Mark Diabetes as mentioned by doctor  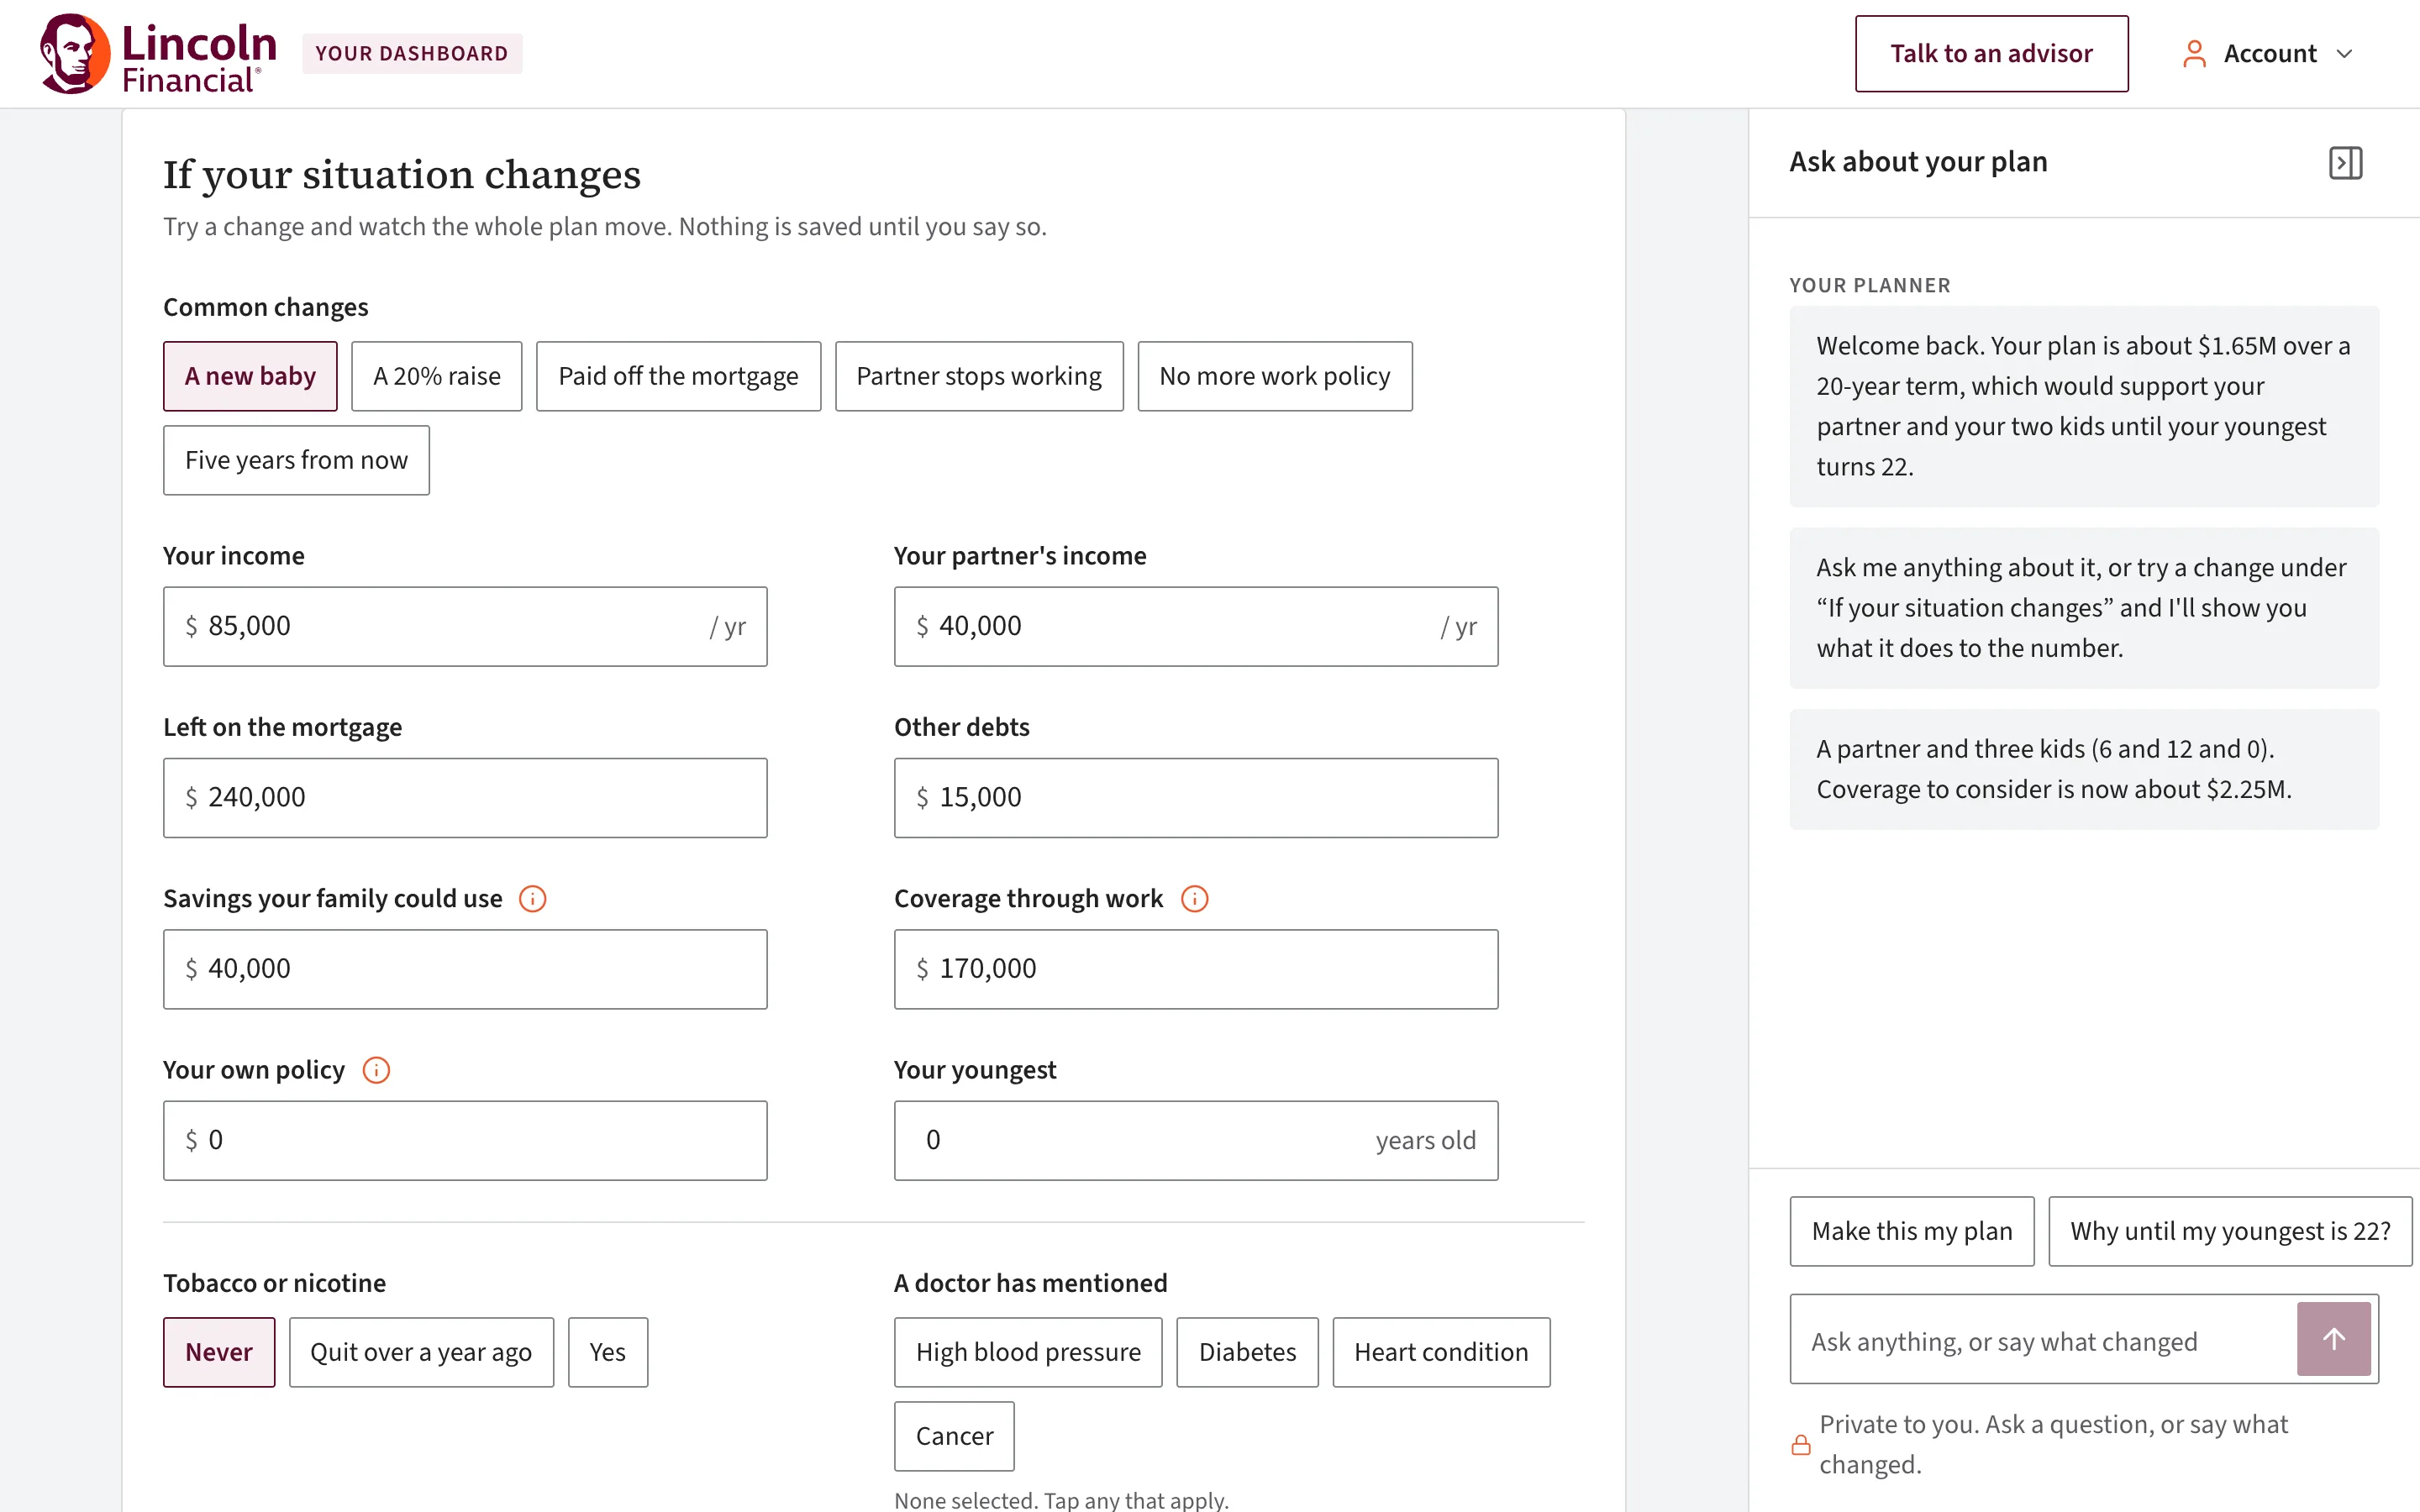pos(1247,1352)
